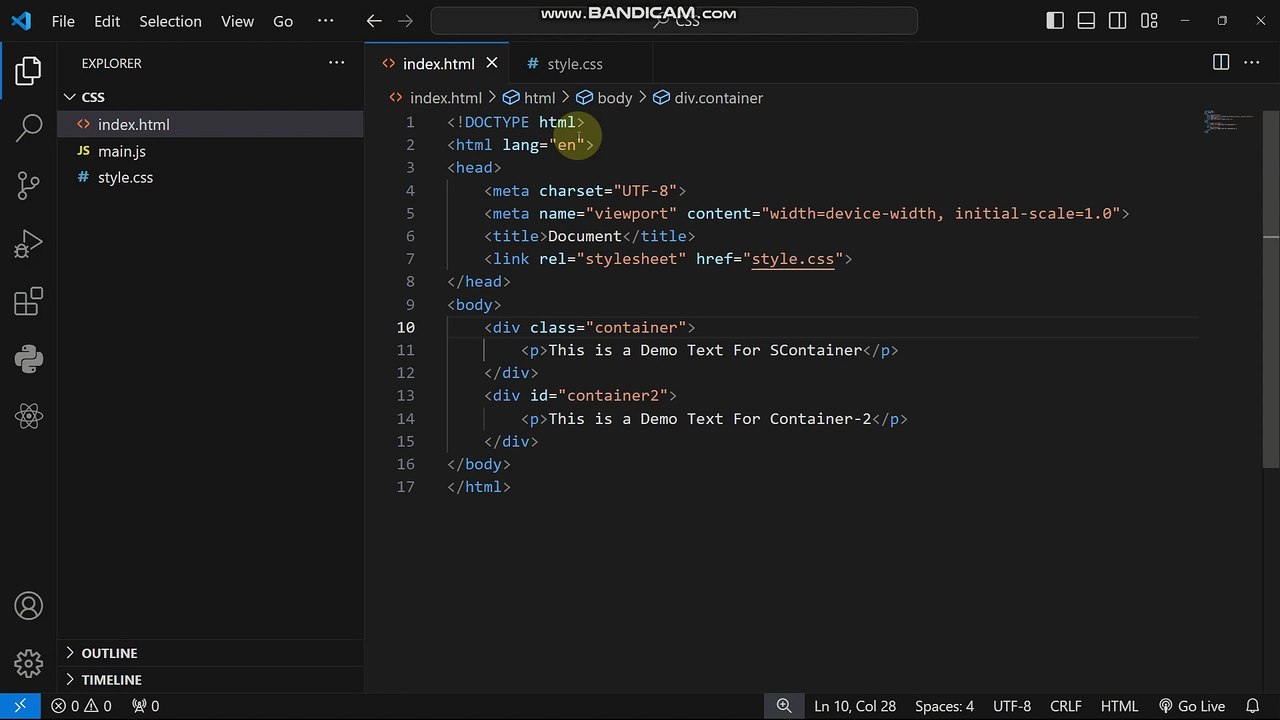Image resolution: width=1280 pixels, height=720 pixels.
Task: Open the Manage gear icon
Action: coord(29,663)
